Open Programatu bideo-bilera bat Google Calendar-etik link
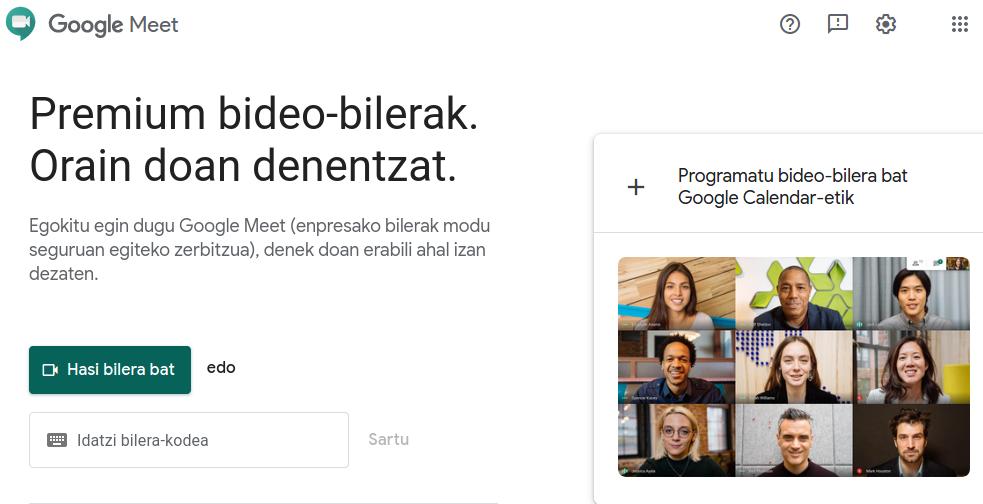The height and width of the screenshot is (504, 983). [x=792, y=186]
